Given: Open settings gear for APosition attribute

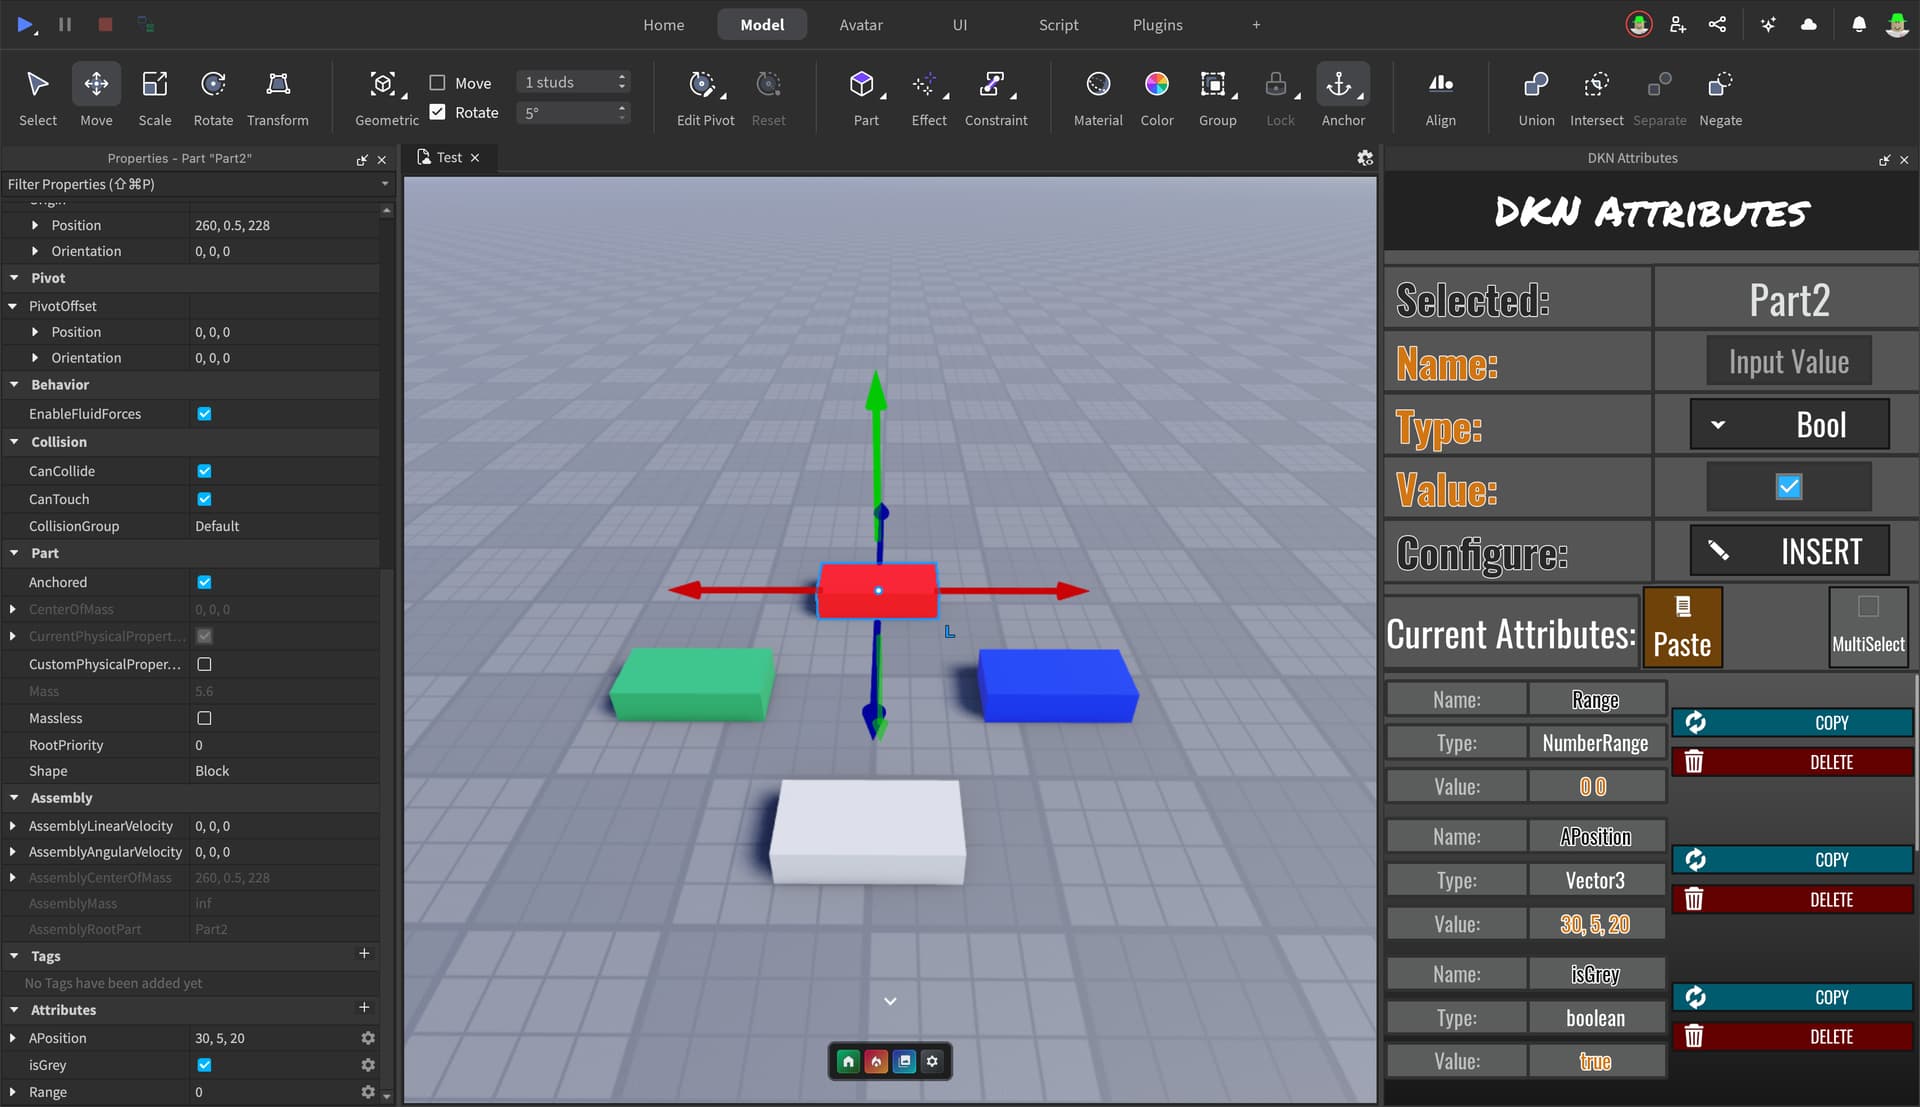Looking at the screenshot, I should click(x=368, y=1038).
